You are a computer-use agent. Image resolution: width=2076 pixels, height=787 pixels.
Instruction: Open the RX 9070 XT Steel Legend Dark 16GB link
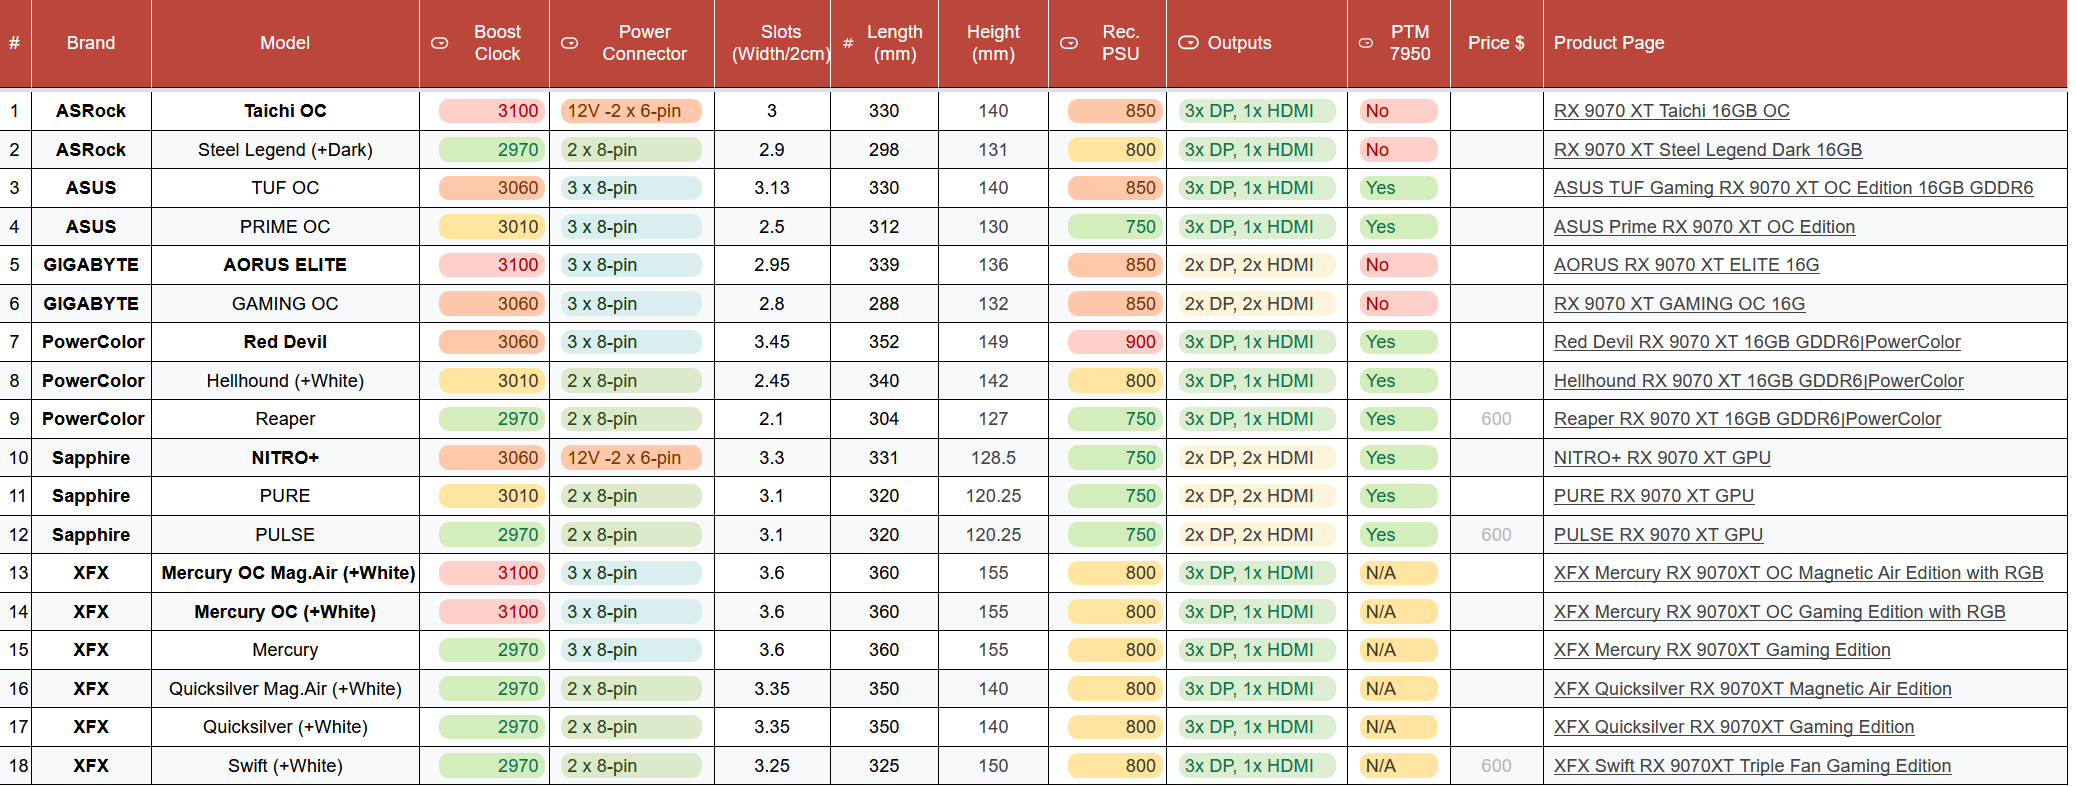[1708, 150]
